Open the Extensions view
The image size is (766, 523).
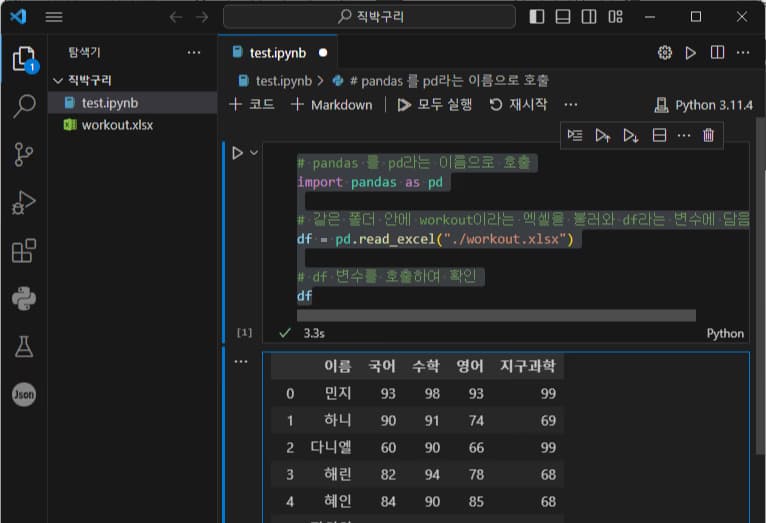click(x=24, y=251)
